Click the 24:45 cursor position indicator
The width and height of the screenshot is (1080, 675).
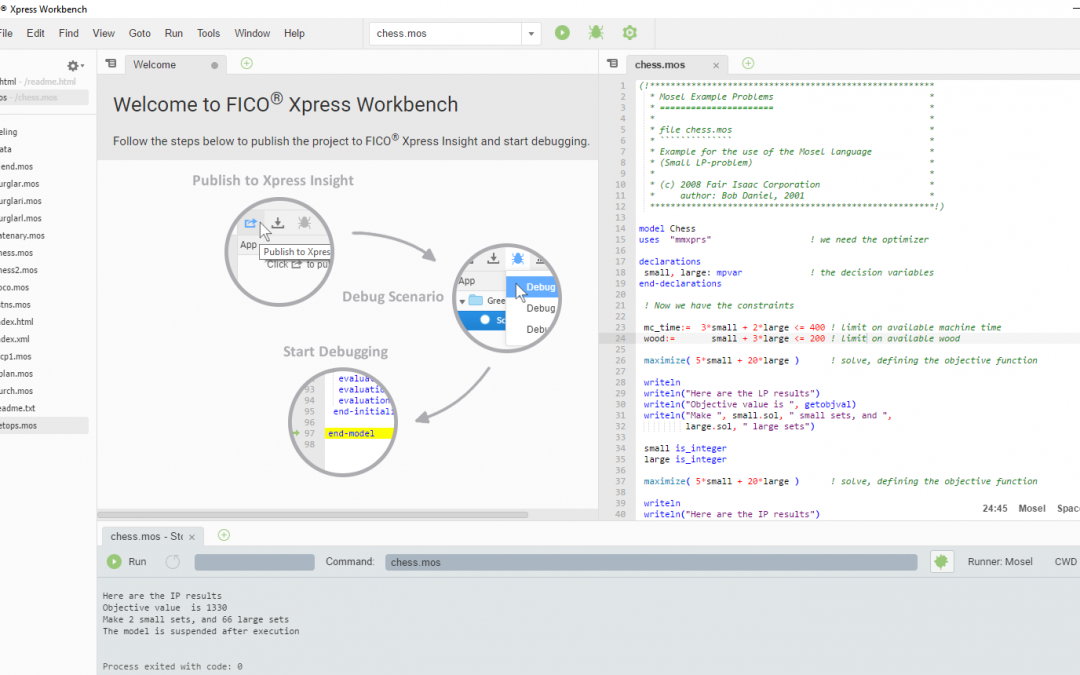point(995,508)
